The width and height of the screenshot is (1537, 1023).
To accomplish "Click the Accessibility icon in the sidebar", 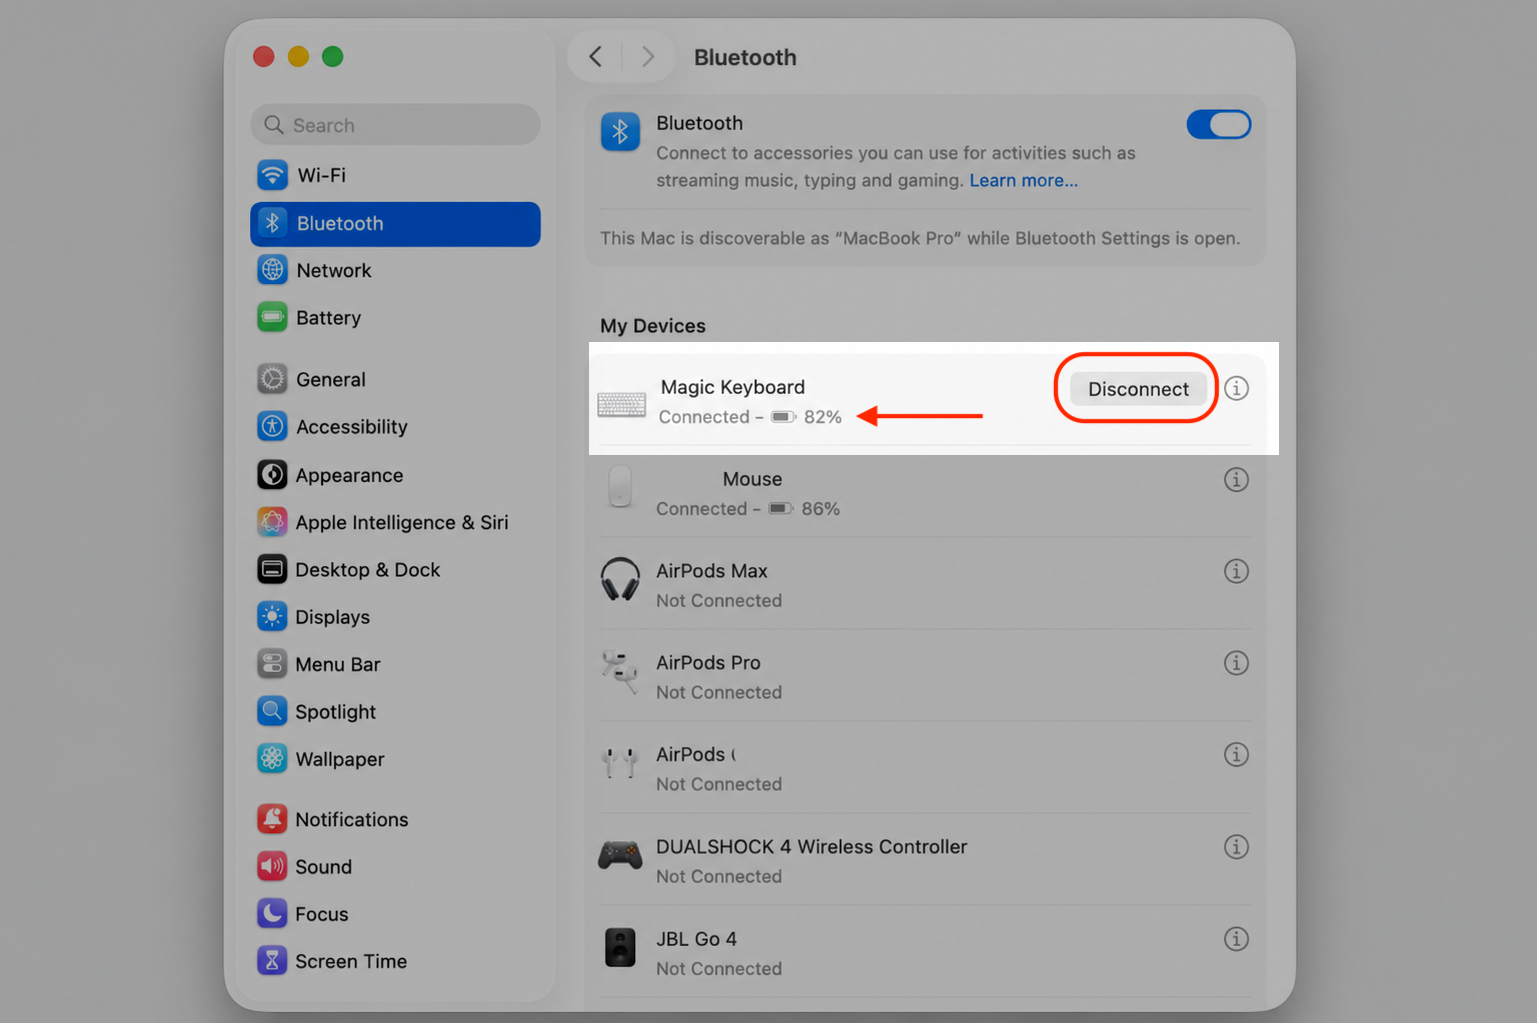I will 272,426.
